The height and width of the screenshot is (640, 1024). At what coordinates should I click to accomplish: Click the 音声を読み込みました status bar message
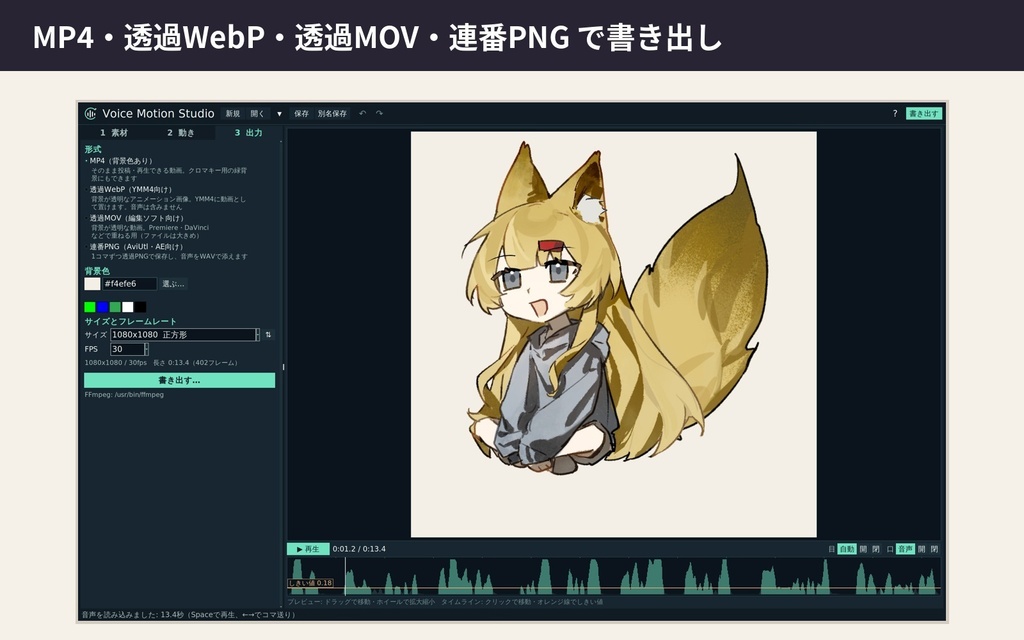click(x=188, y=615)
